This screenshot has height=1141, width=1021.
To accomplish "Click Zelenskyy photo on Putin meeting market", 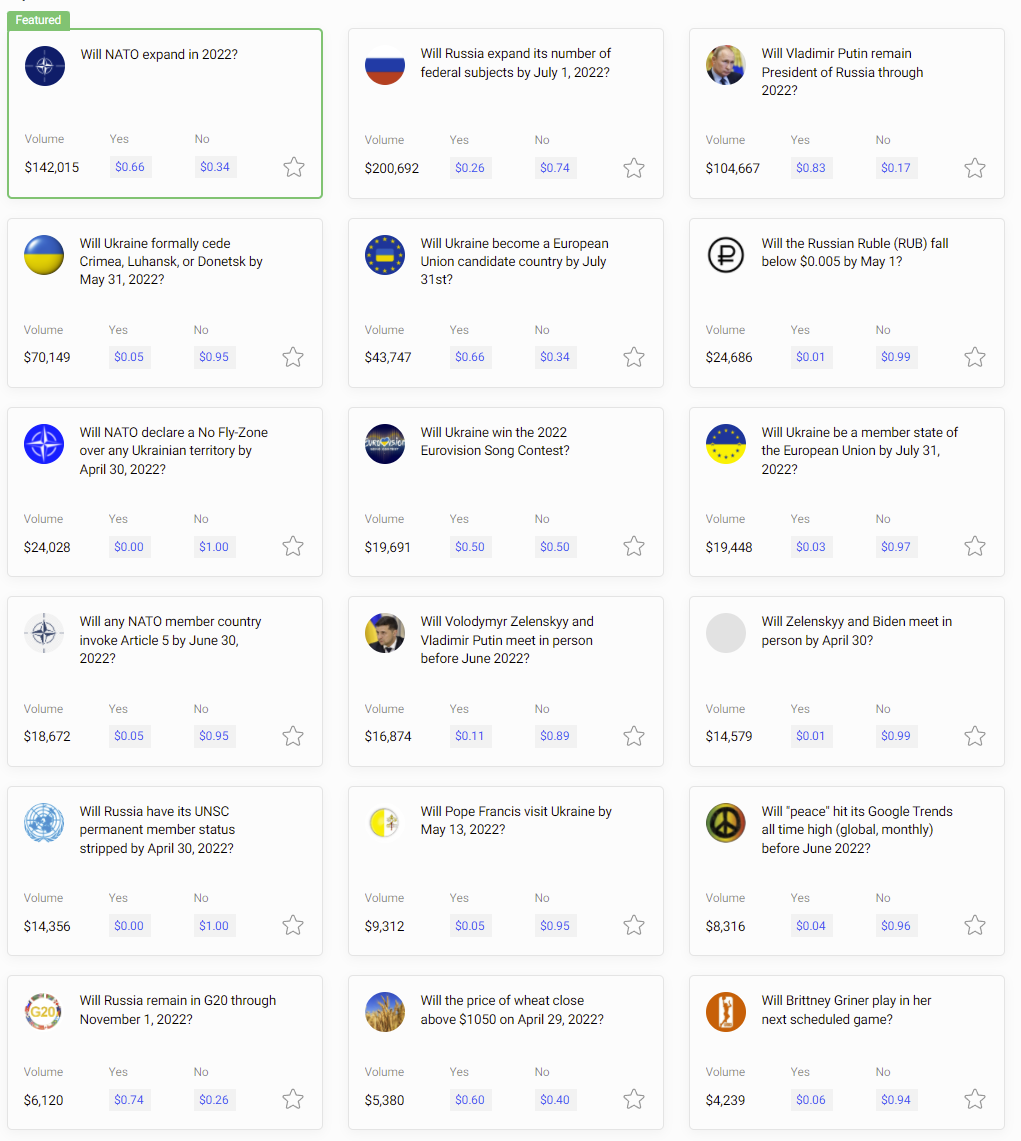I will pyautogui.click(x=385, y=633).
